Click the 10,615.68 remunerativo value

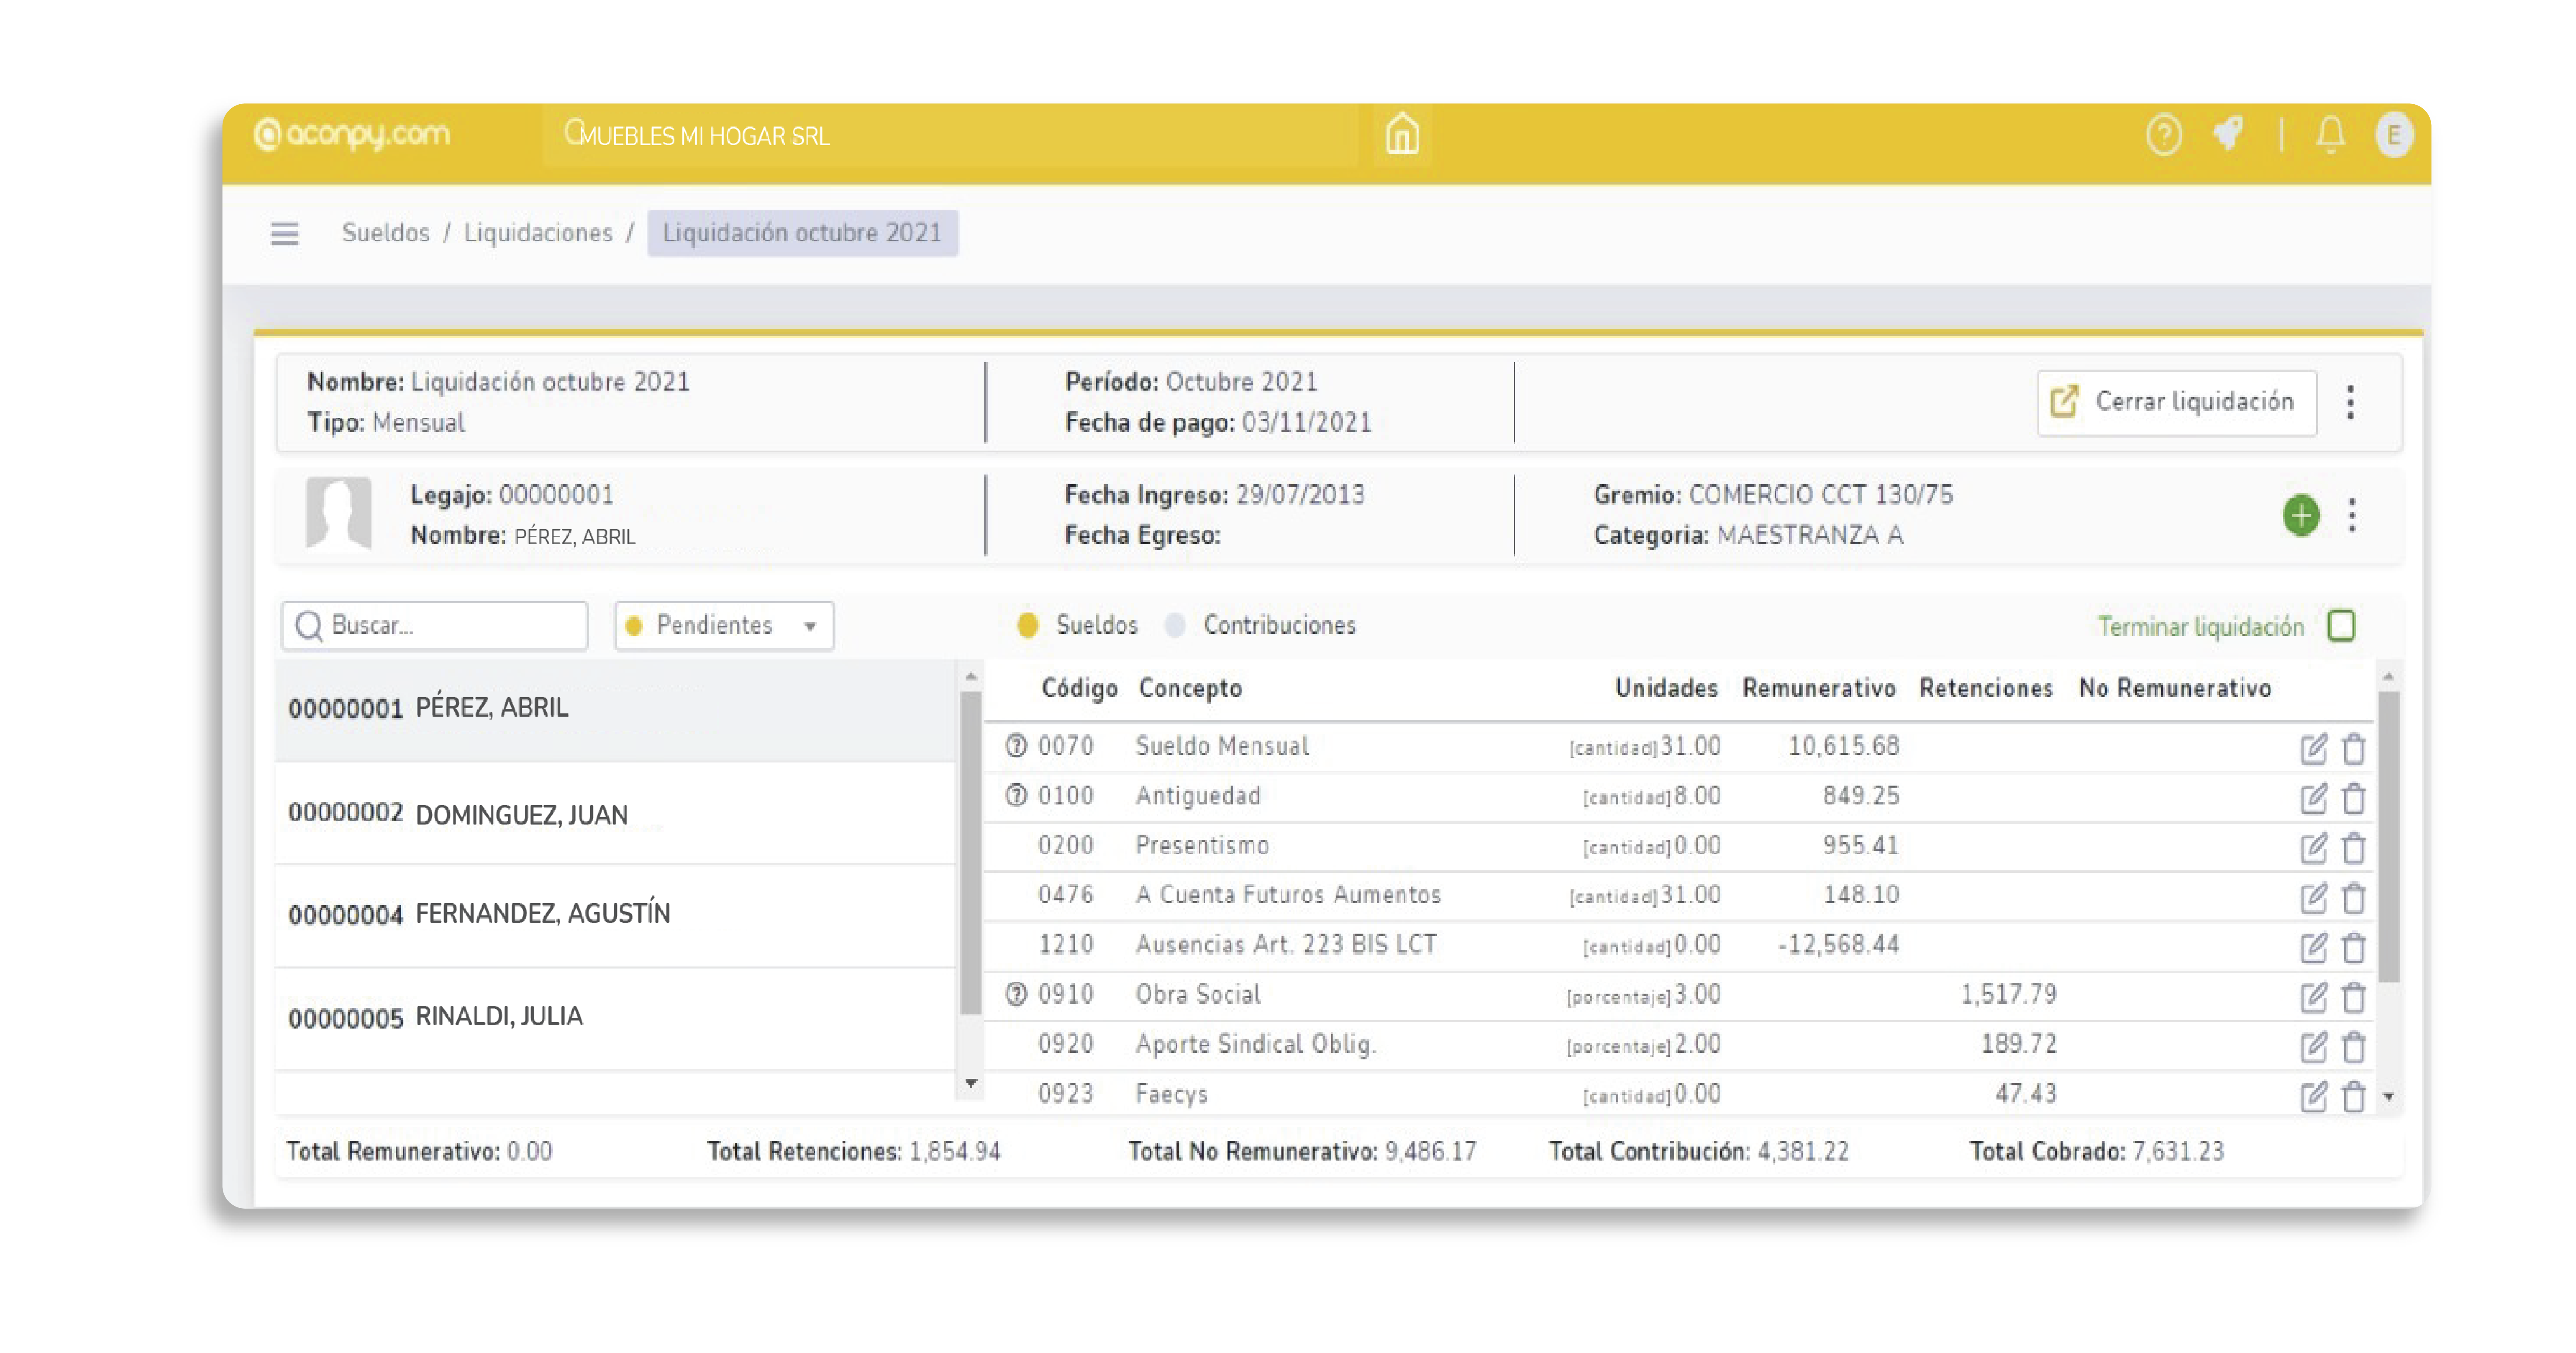[x=1843, y=746]
